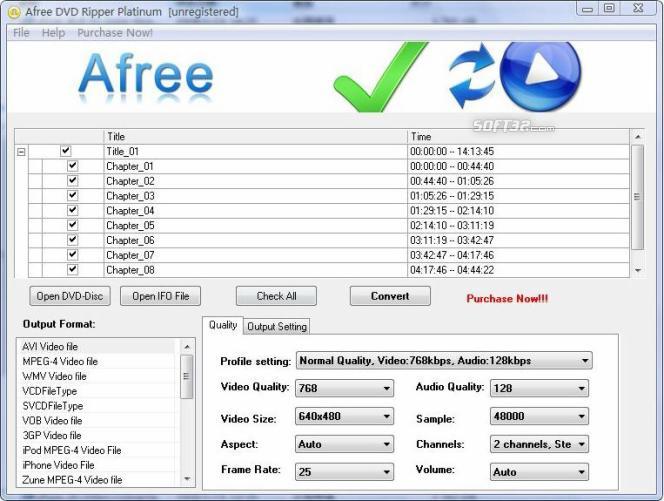Screen dimensions: 664x501
Task: Click the chapter list scrollbar thumb
Action: coord(638,197)
